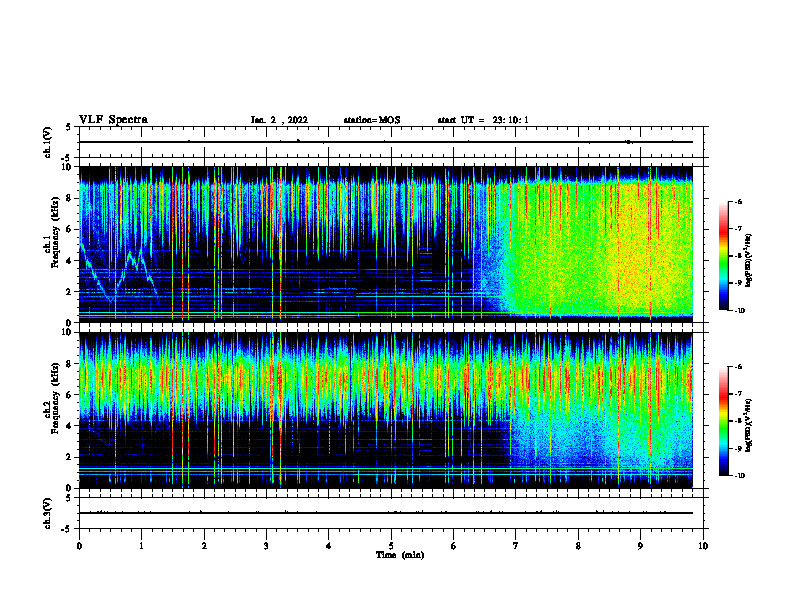Click the "8" kHz tick on ch.1 spectrogram
Image resolution: width=792 pixels, height=612 pixels.
(x=69, y=198)
